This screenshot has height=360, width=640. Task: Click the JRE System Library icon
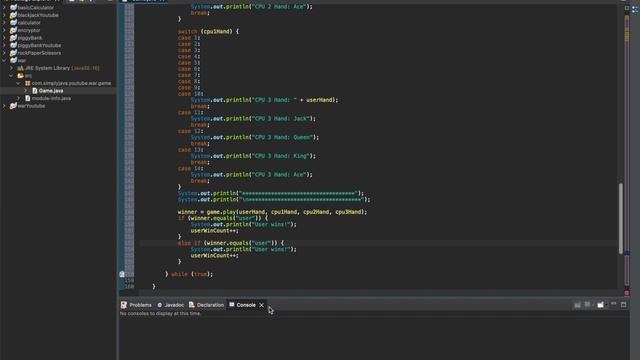pos(20,68)
